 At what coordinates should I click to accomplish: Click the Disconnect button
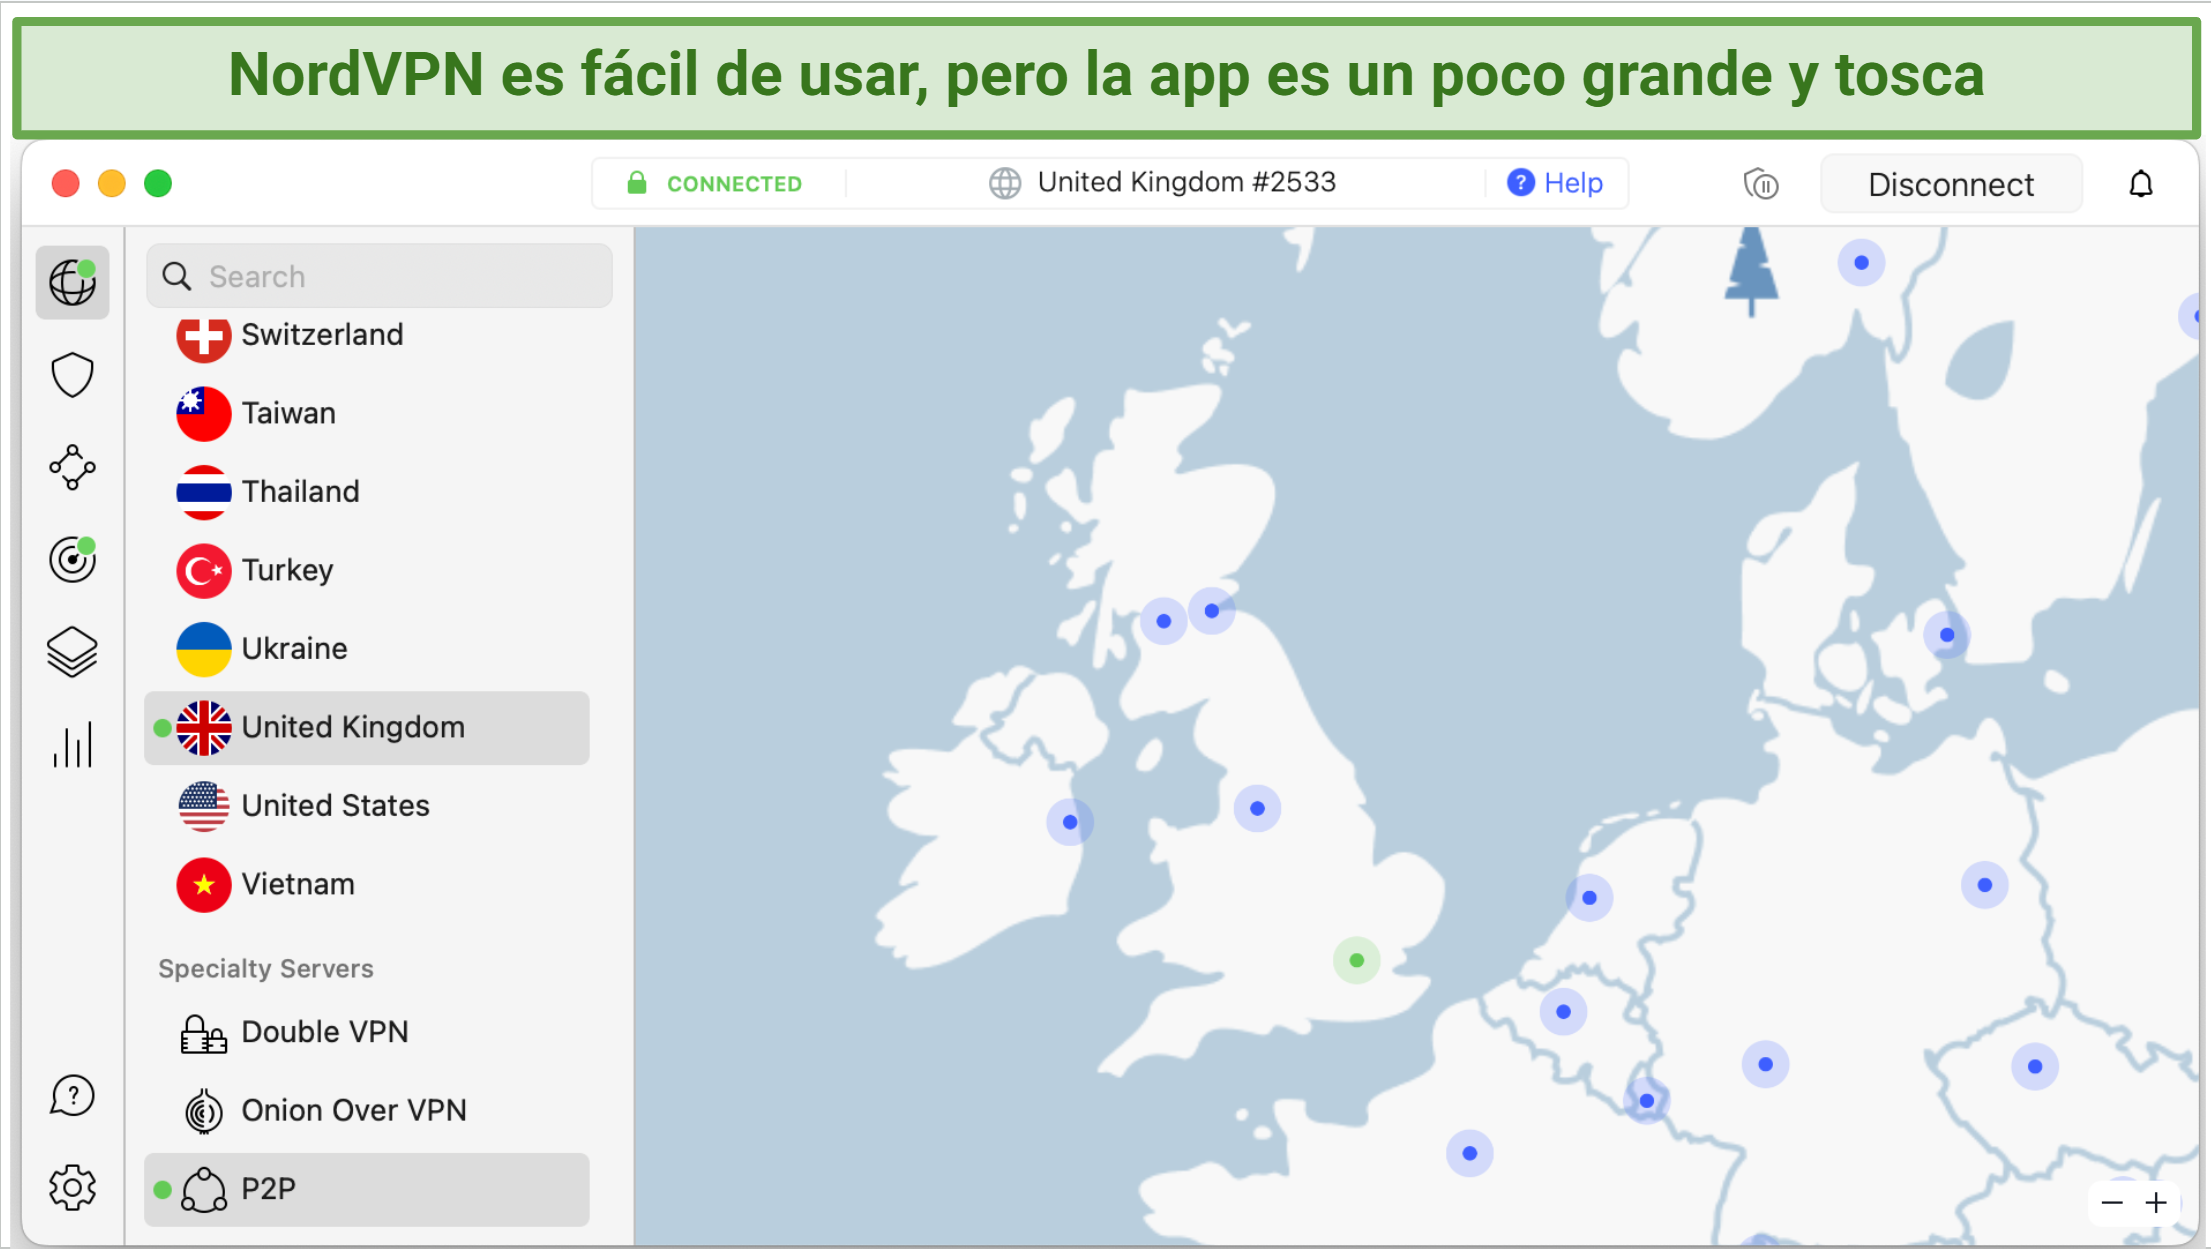click(x=1951, y=184)
